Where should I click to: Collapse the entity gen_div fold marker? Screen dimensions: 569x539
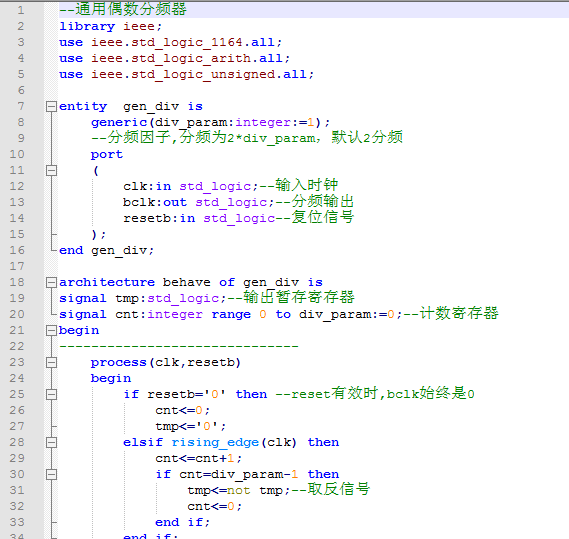(x=52, y=106)
